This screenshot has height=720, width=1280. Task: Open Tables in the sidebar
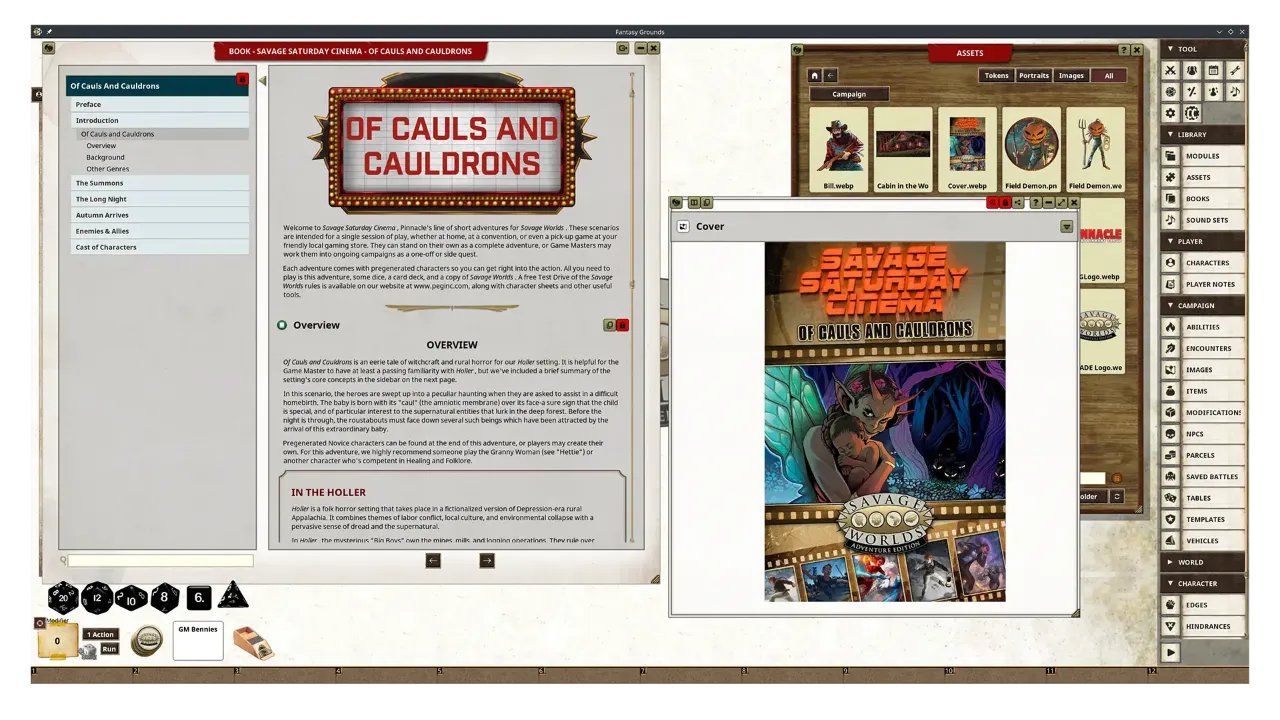[x=1203, y=498]
